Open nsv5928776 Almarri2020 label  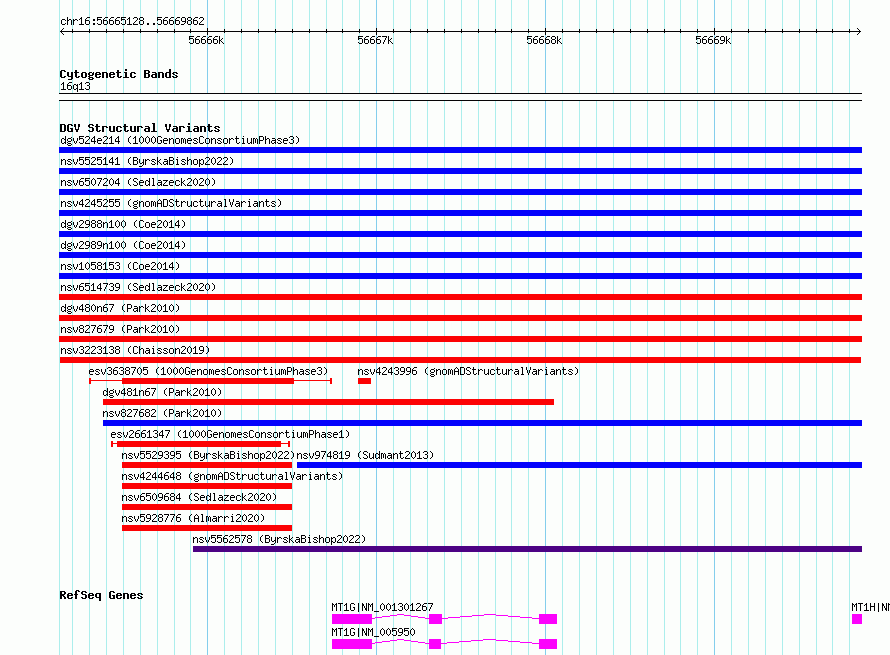[x=193, y=518]
